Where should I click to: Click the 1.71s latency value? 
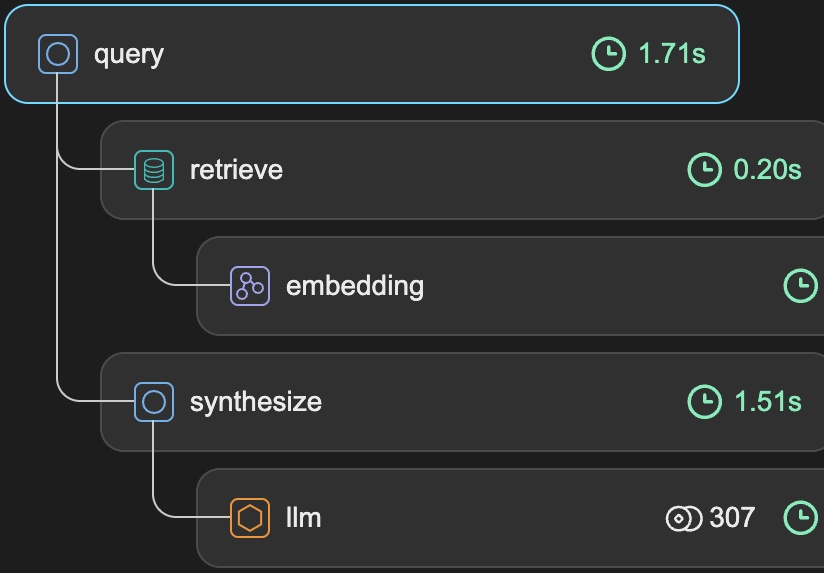672,54
